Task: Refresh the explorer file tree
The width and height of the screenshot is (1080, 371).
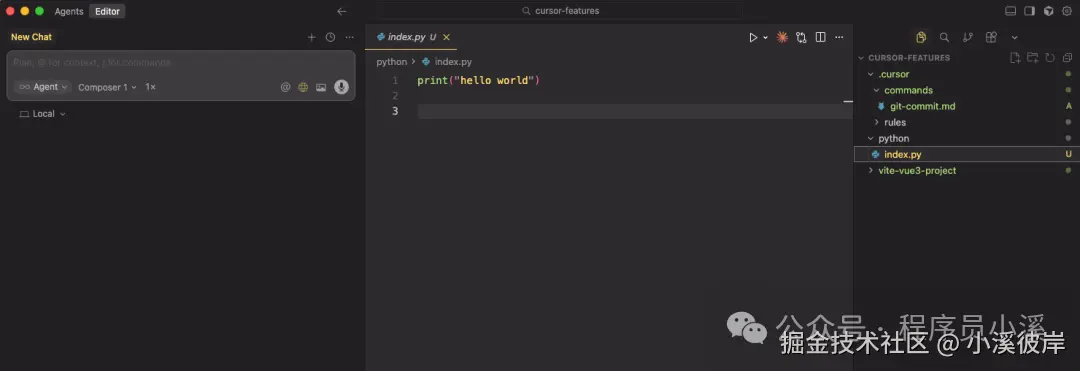Action: pos(1050,58)
